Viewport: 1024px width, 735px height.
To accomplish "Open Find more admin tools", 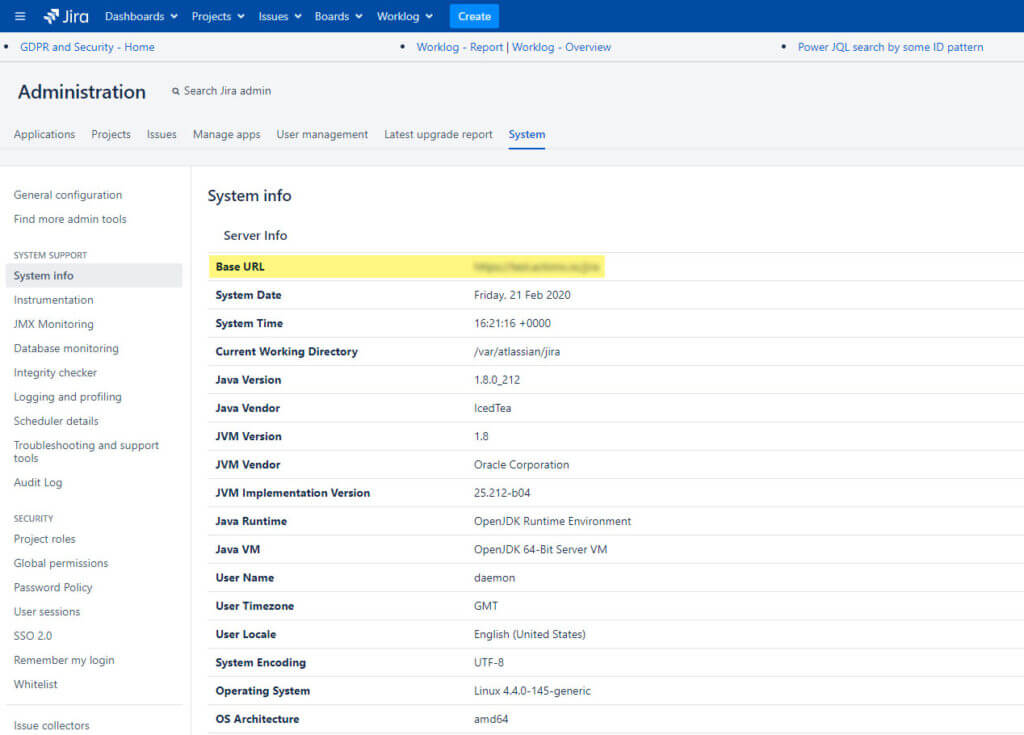I will 70,219.
